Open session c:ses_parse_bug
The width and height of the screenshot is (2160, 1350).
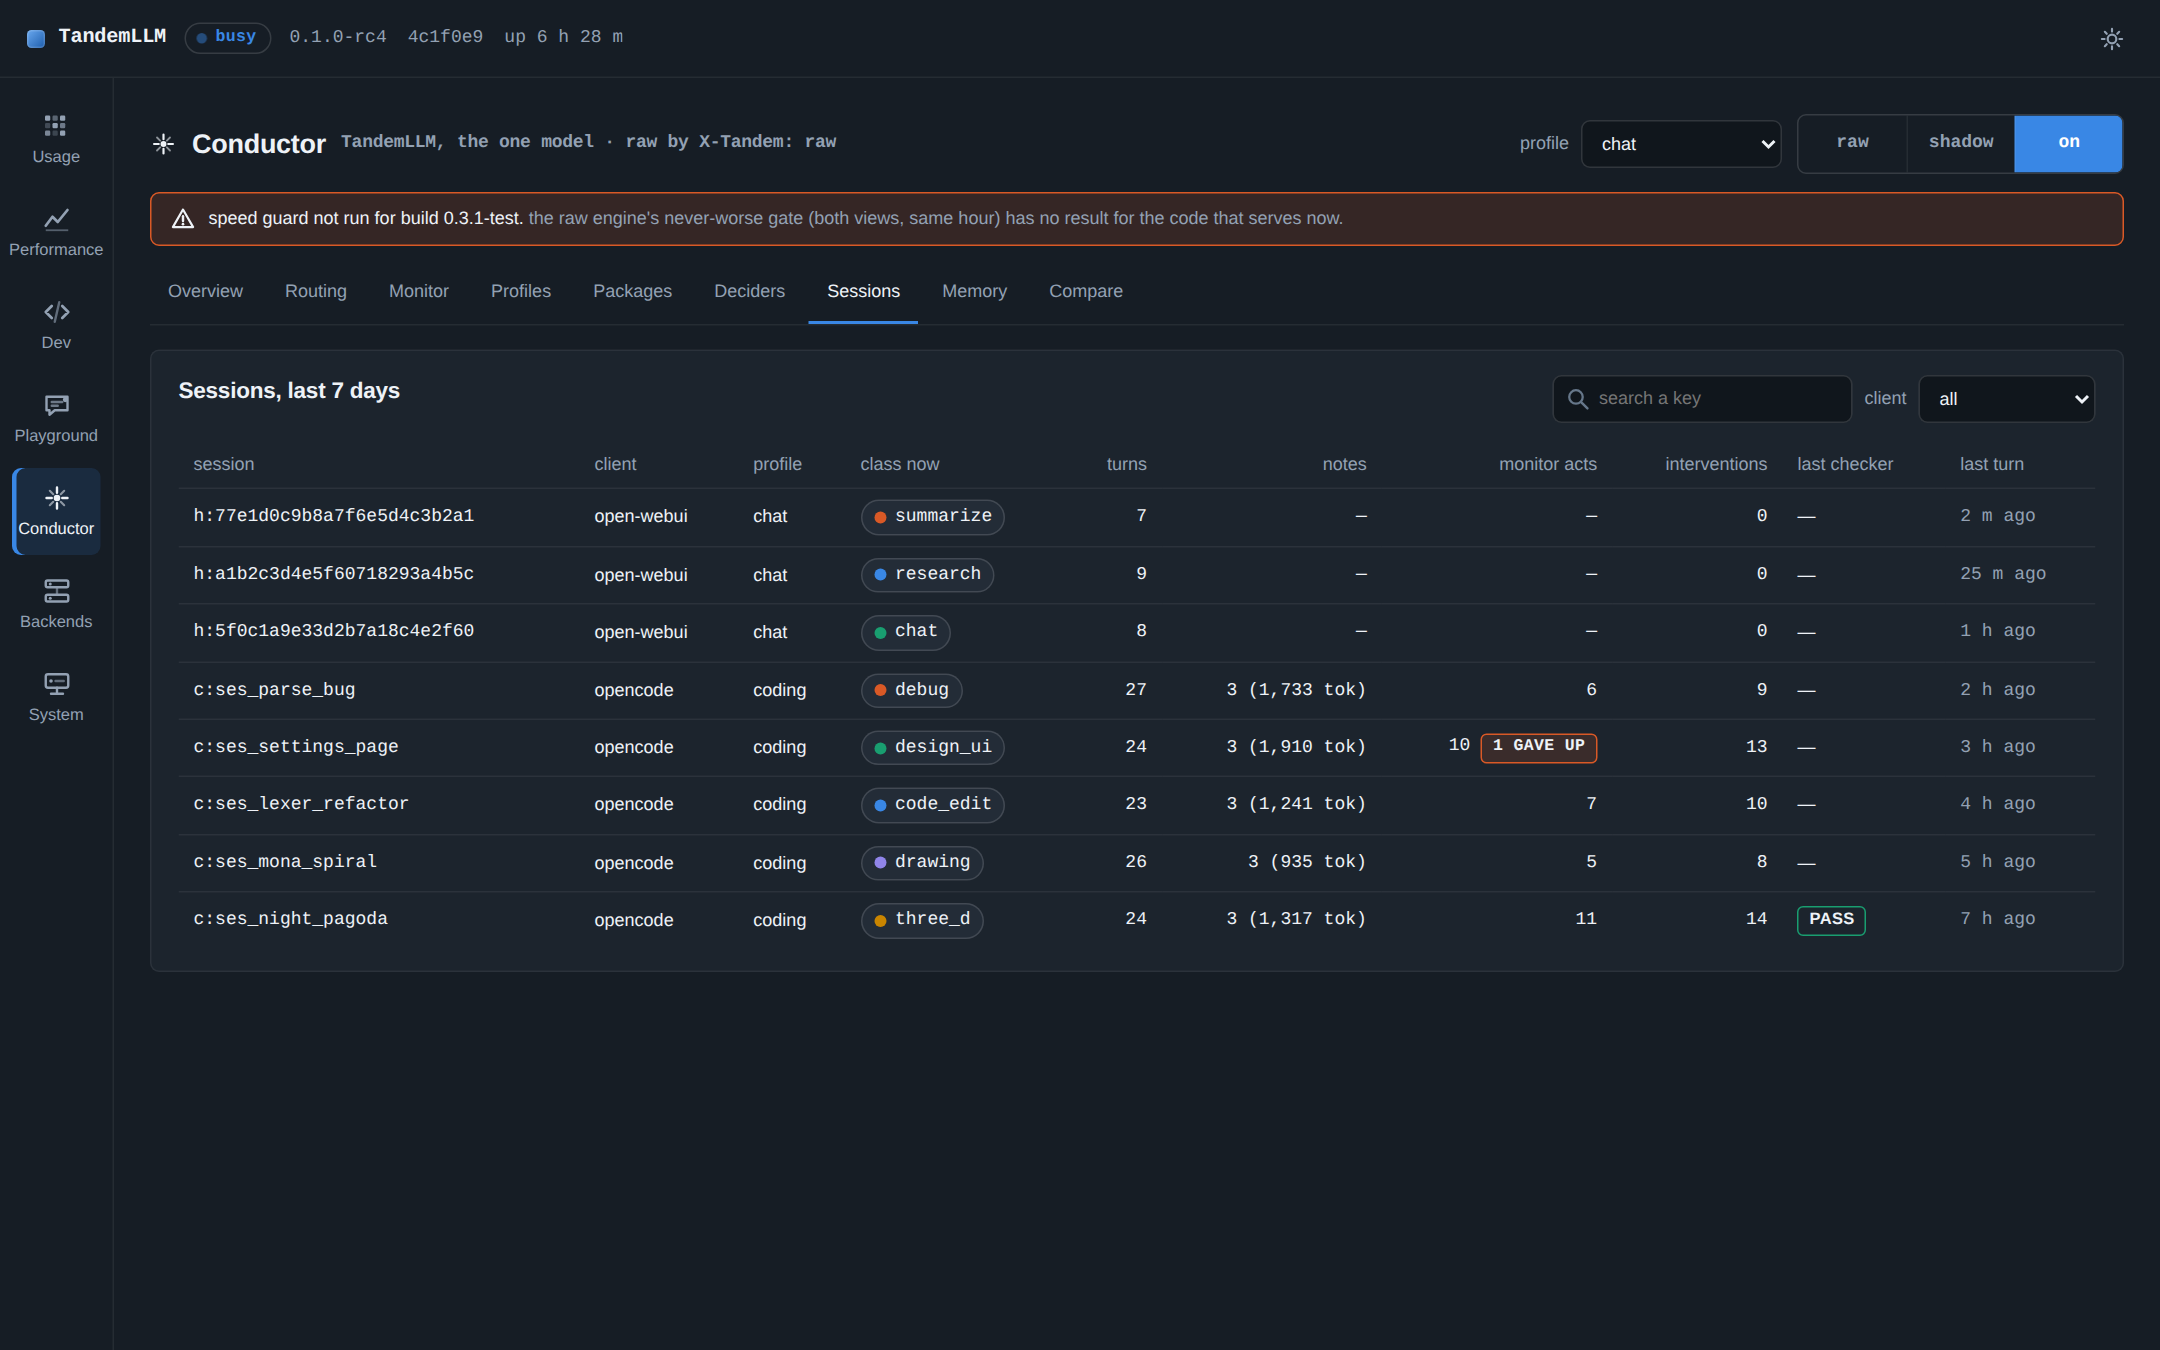coord(274,690)
